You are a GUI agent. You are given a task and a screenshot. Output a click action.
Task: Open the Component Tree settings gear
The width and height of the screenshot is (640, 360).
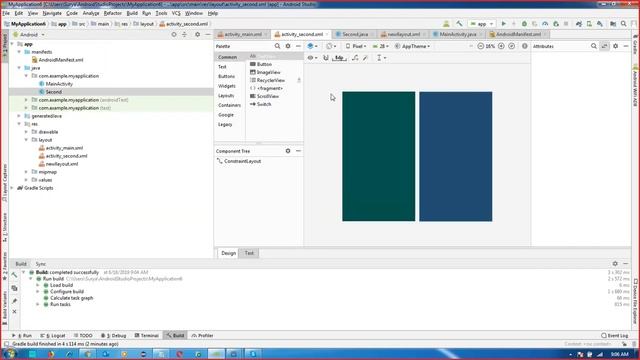(288, 151)
